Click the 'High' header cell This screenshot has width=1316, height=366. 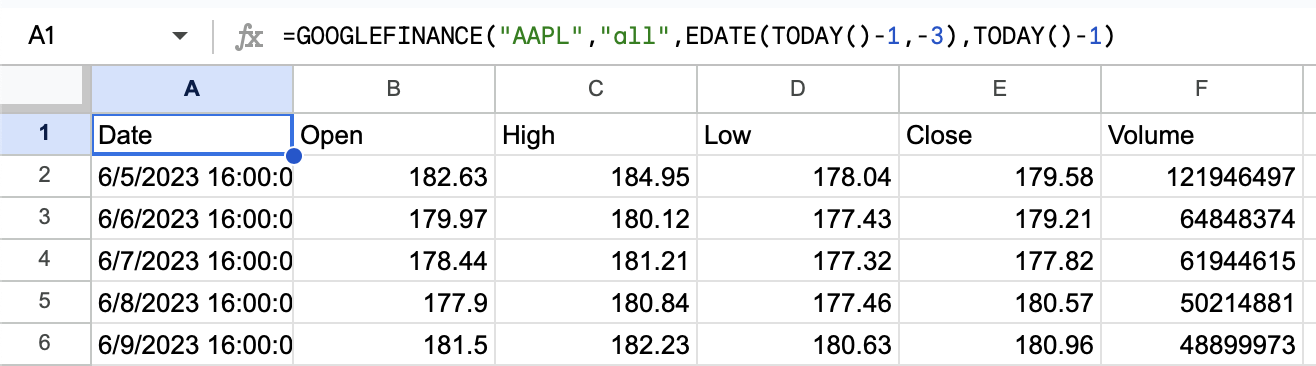point(596,134)
